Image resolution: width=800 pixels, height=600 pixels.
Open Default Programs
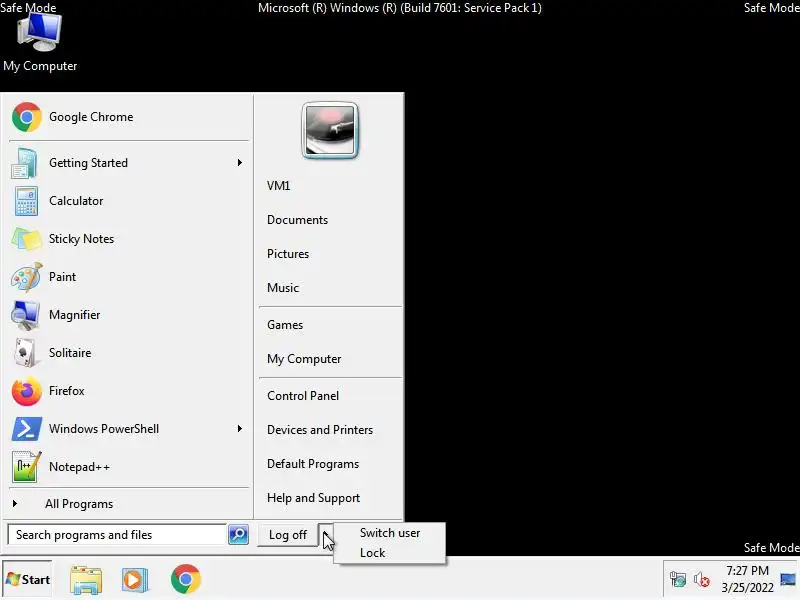point(313,464)
